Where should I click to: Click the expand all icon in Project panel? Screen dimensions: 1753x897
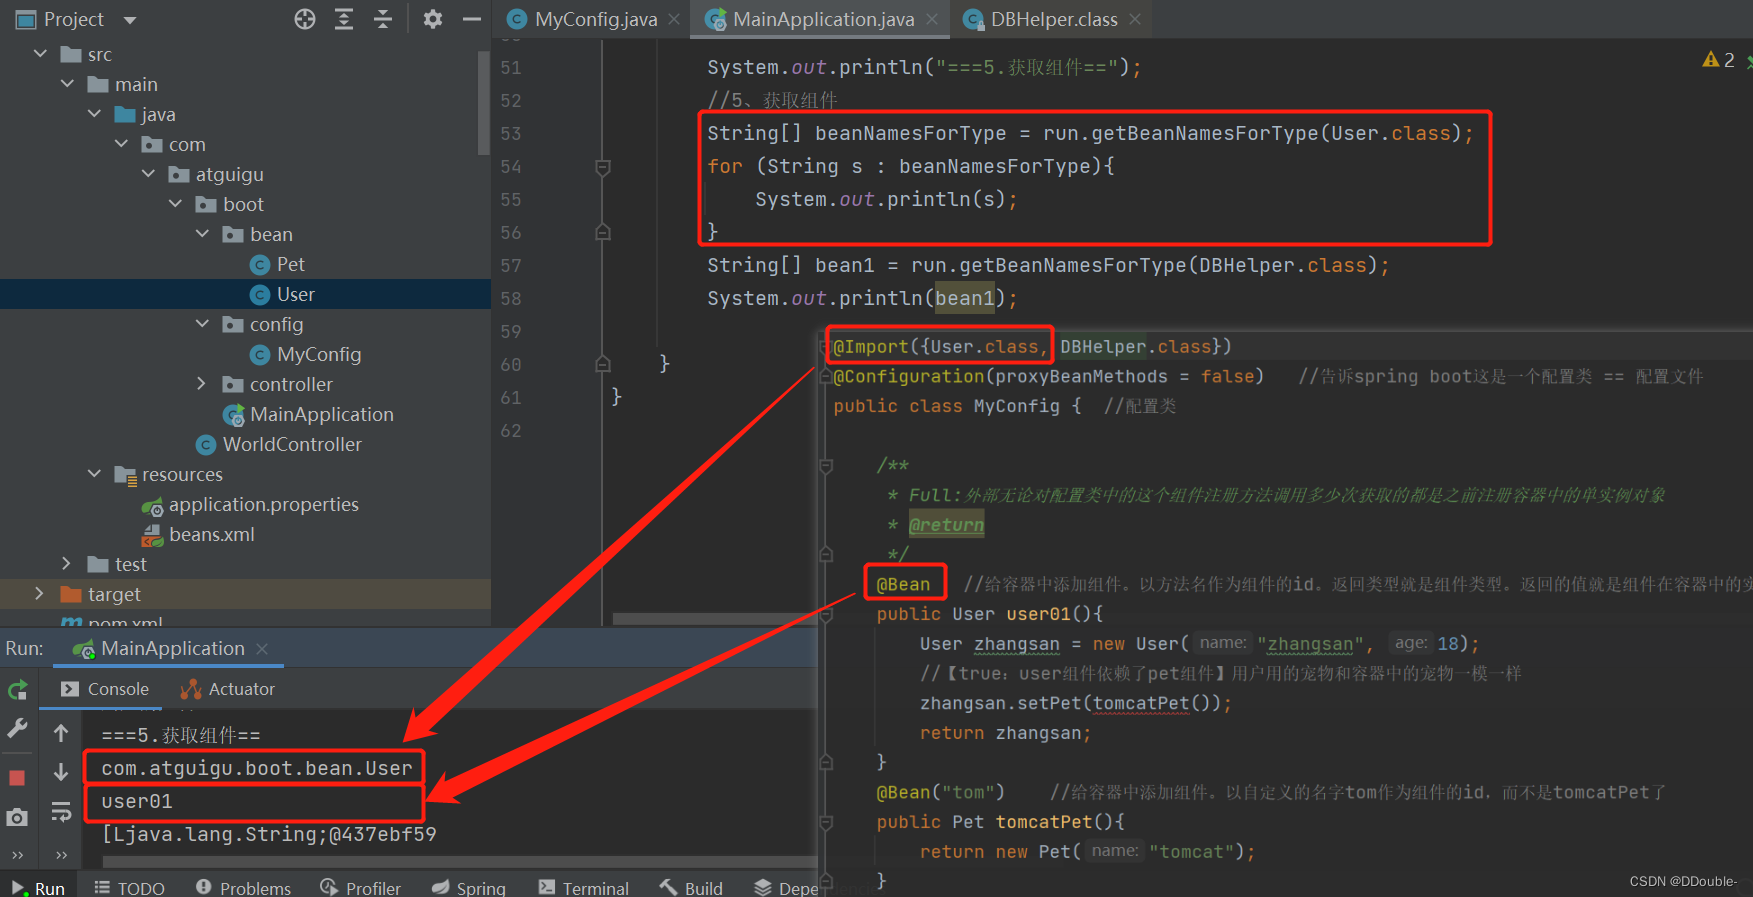(344, 19)
